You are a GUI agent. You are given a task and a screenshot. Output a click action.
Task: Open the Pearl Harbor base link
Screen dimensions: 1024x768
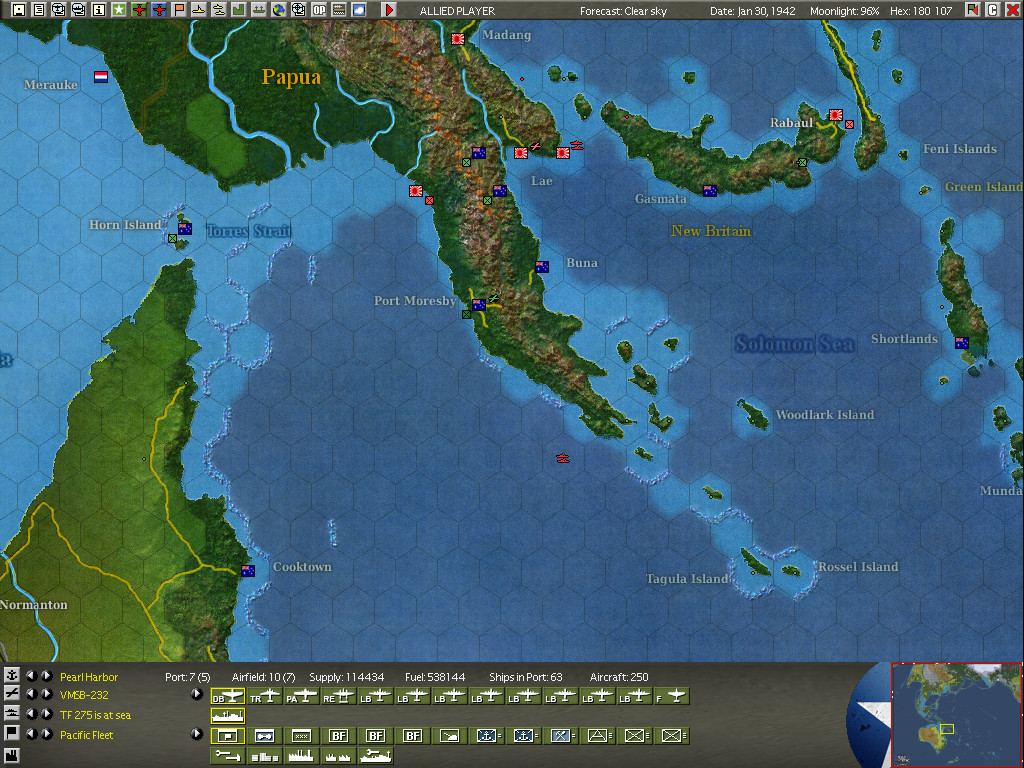[89, 677]
